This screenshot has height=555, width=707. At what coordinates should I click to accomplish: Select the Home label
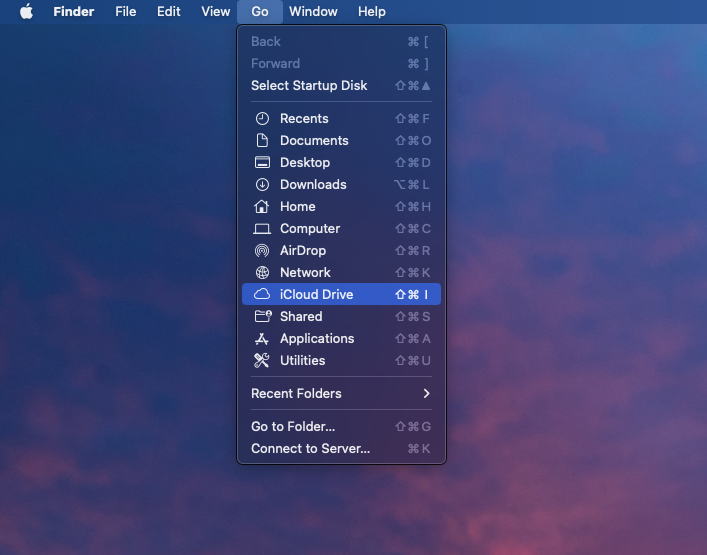point(298,206)
